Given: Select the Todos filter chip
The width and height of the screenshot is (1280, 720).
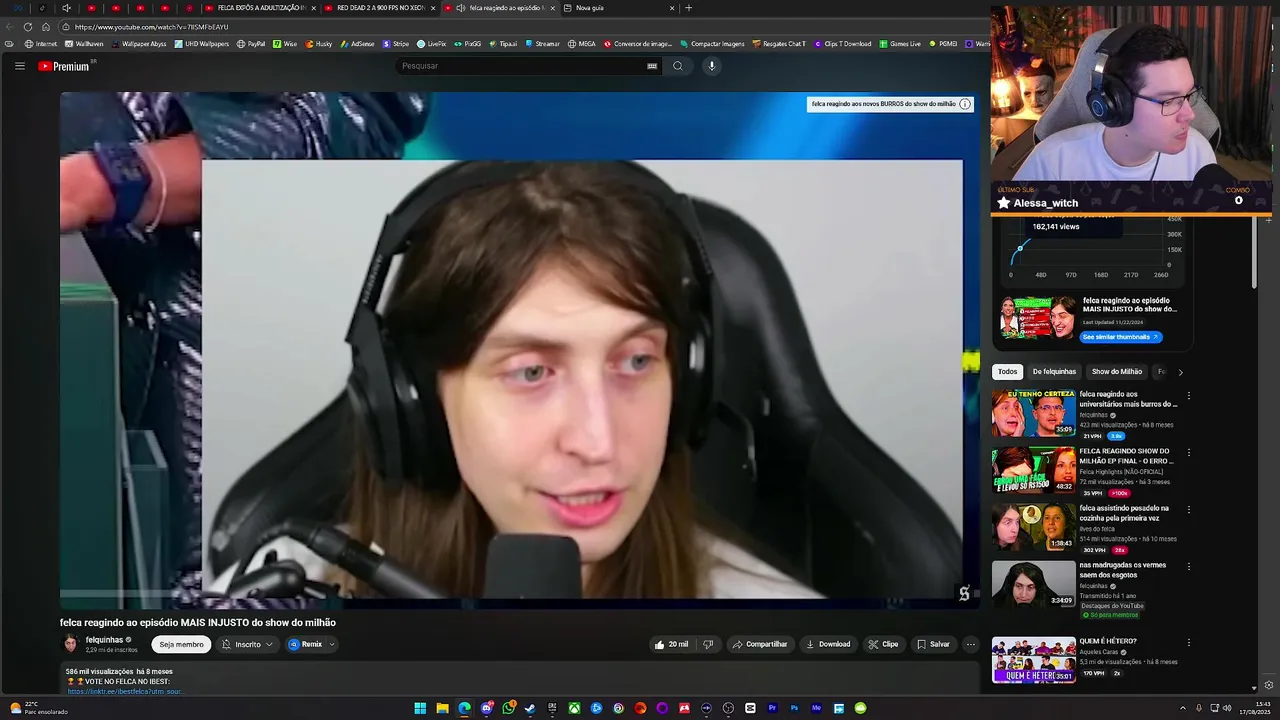Looking at the screenshot, I should (x=1007, y=371).
